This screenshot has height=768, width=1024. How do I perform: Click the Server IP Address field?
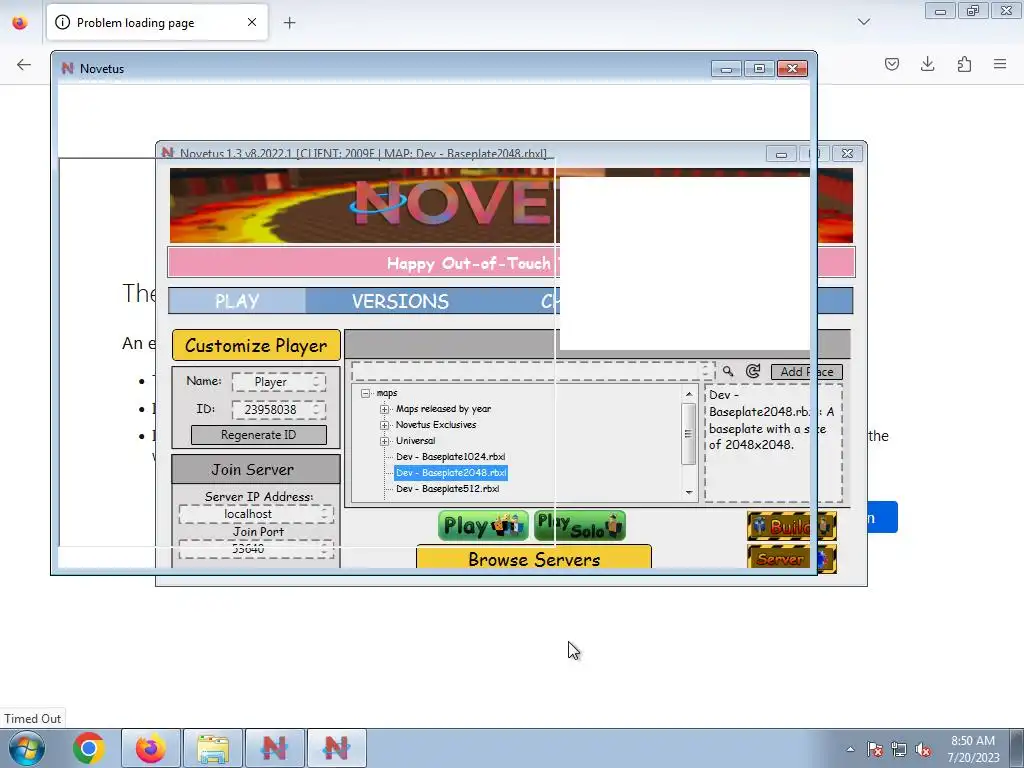[x=256, y=514]
